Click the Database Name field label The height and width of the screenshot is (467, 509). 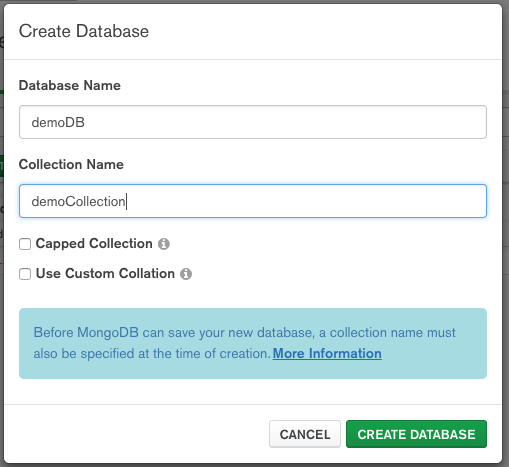click(70, 85)
